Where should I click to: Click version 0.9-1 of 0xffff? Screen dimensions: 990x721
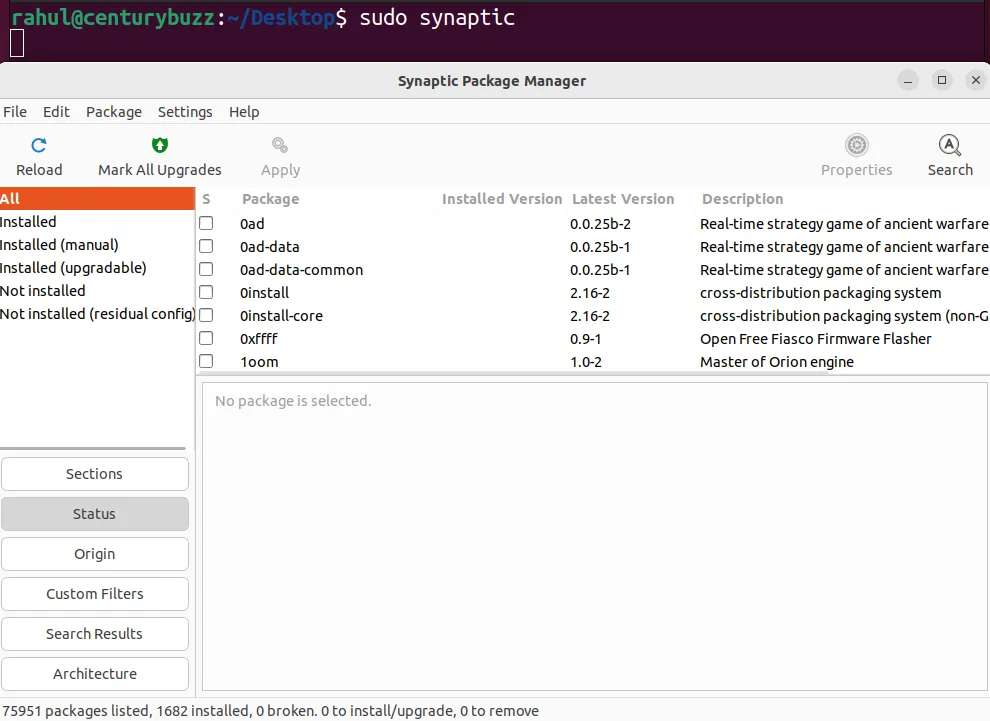(585, 339)
